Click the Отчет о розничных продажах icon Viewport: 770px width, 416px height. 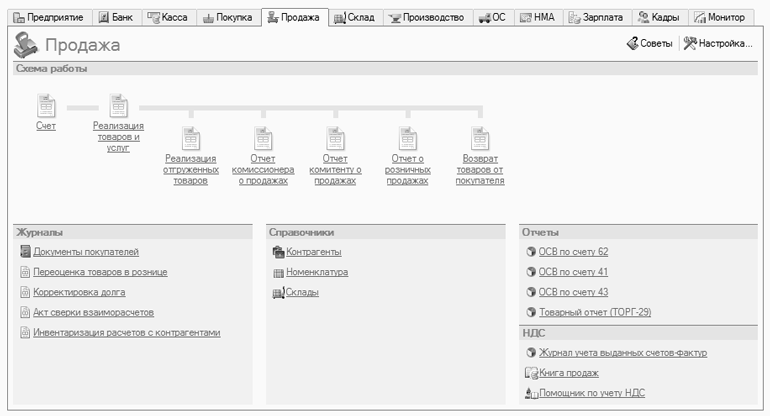[407, 138]
